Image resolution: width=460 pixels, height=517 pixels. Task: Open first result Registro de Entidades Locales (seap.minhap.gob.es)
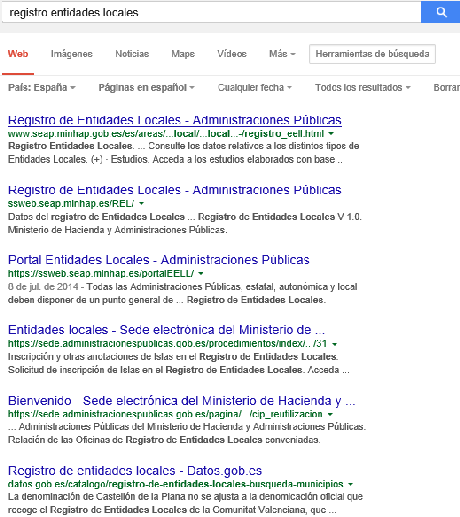(x=175, y=120)
